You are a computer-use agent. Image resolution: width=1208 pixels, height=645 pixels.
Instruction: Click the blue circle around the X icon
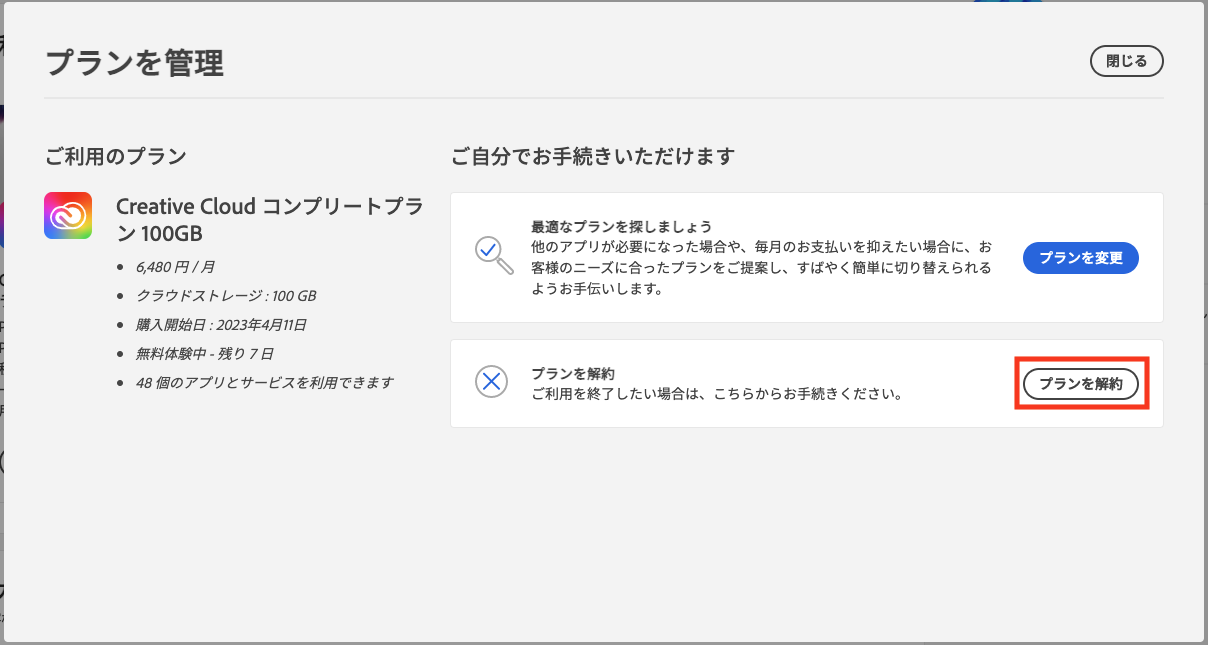pos(491,383)
